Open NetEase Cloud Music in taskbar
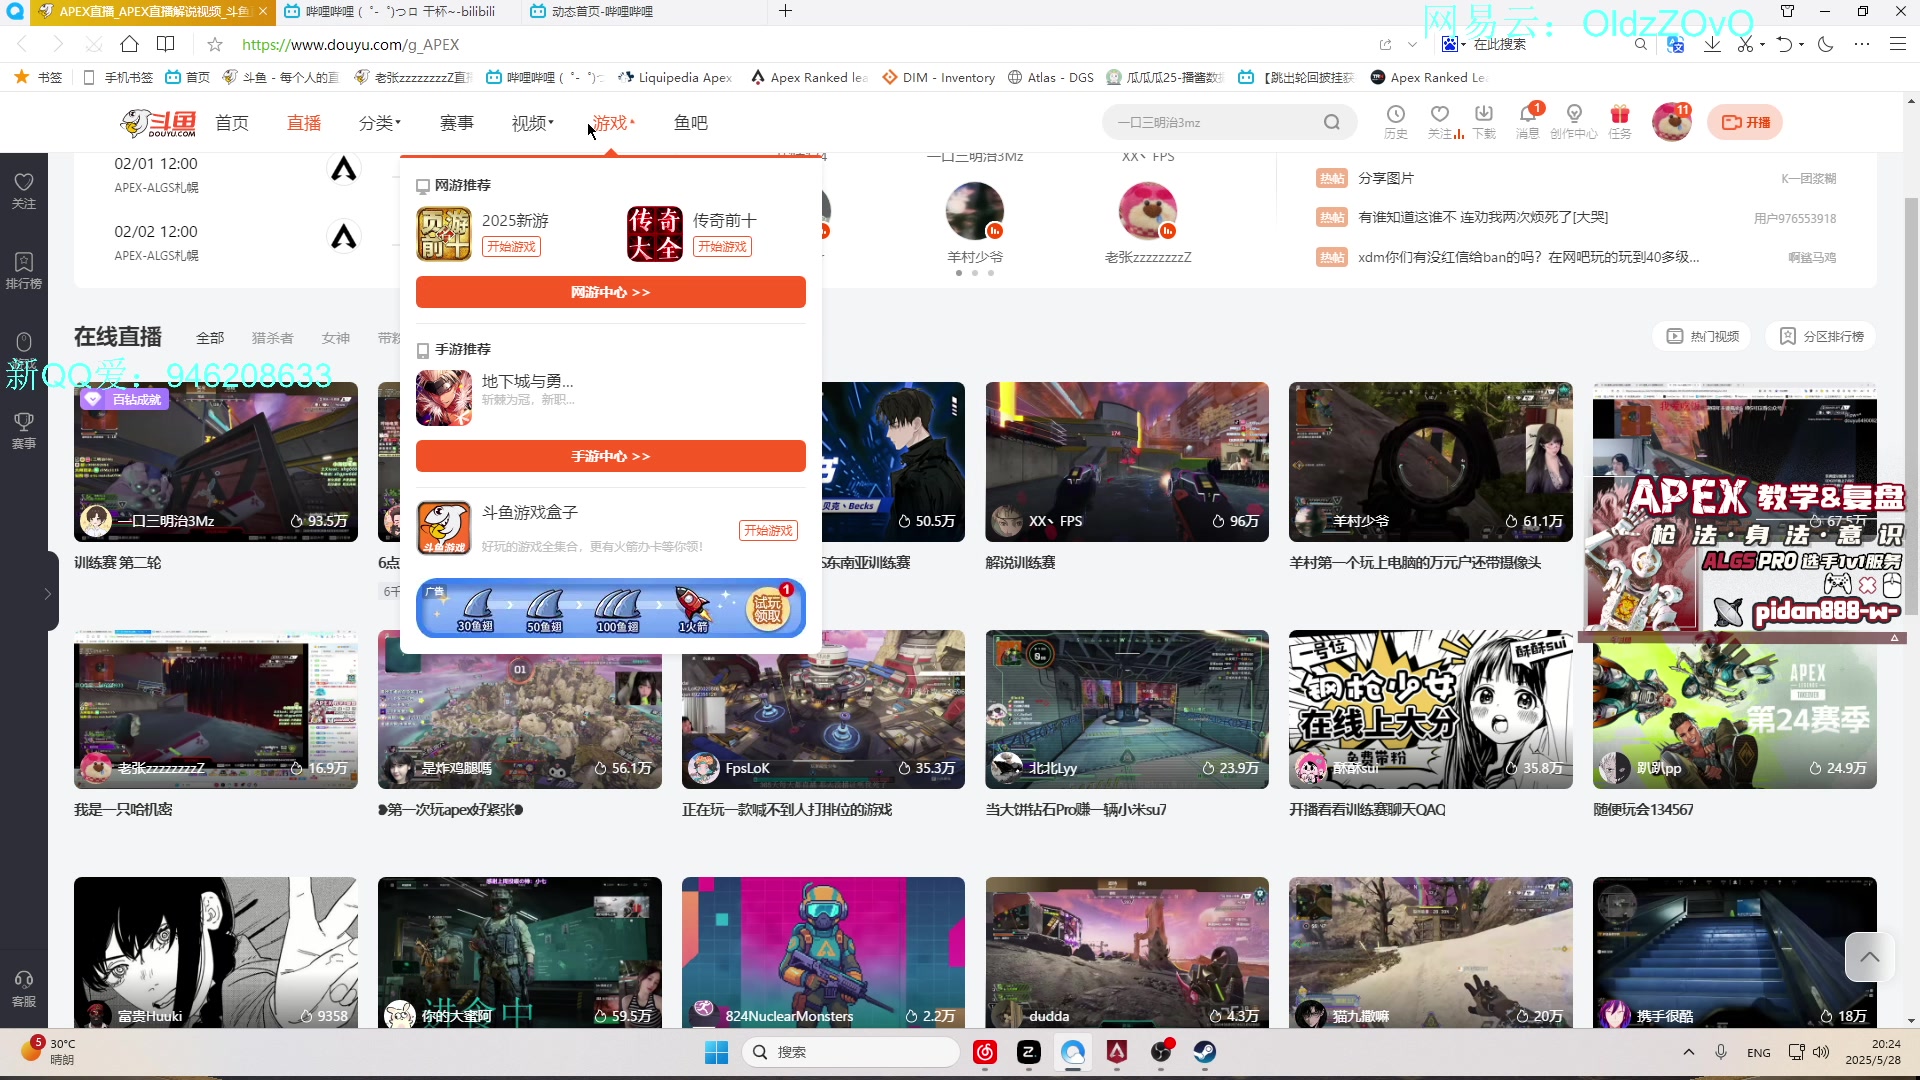 pos(985,1052)
